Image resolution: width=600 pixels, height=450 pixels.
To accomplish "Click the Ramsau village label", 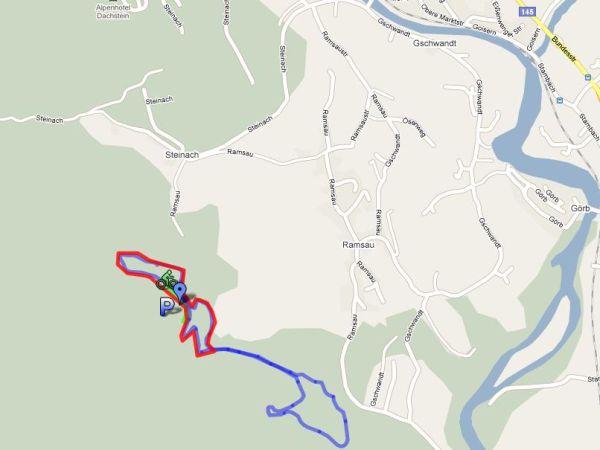I will point(358,245).
